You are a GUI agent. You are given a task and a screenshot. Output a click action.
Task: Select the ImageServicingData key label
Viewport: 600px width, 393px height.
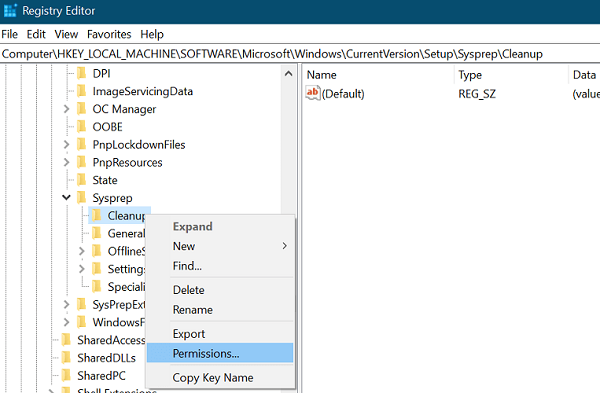pyautogui.click(x=143, y=91)
